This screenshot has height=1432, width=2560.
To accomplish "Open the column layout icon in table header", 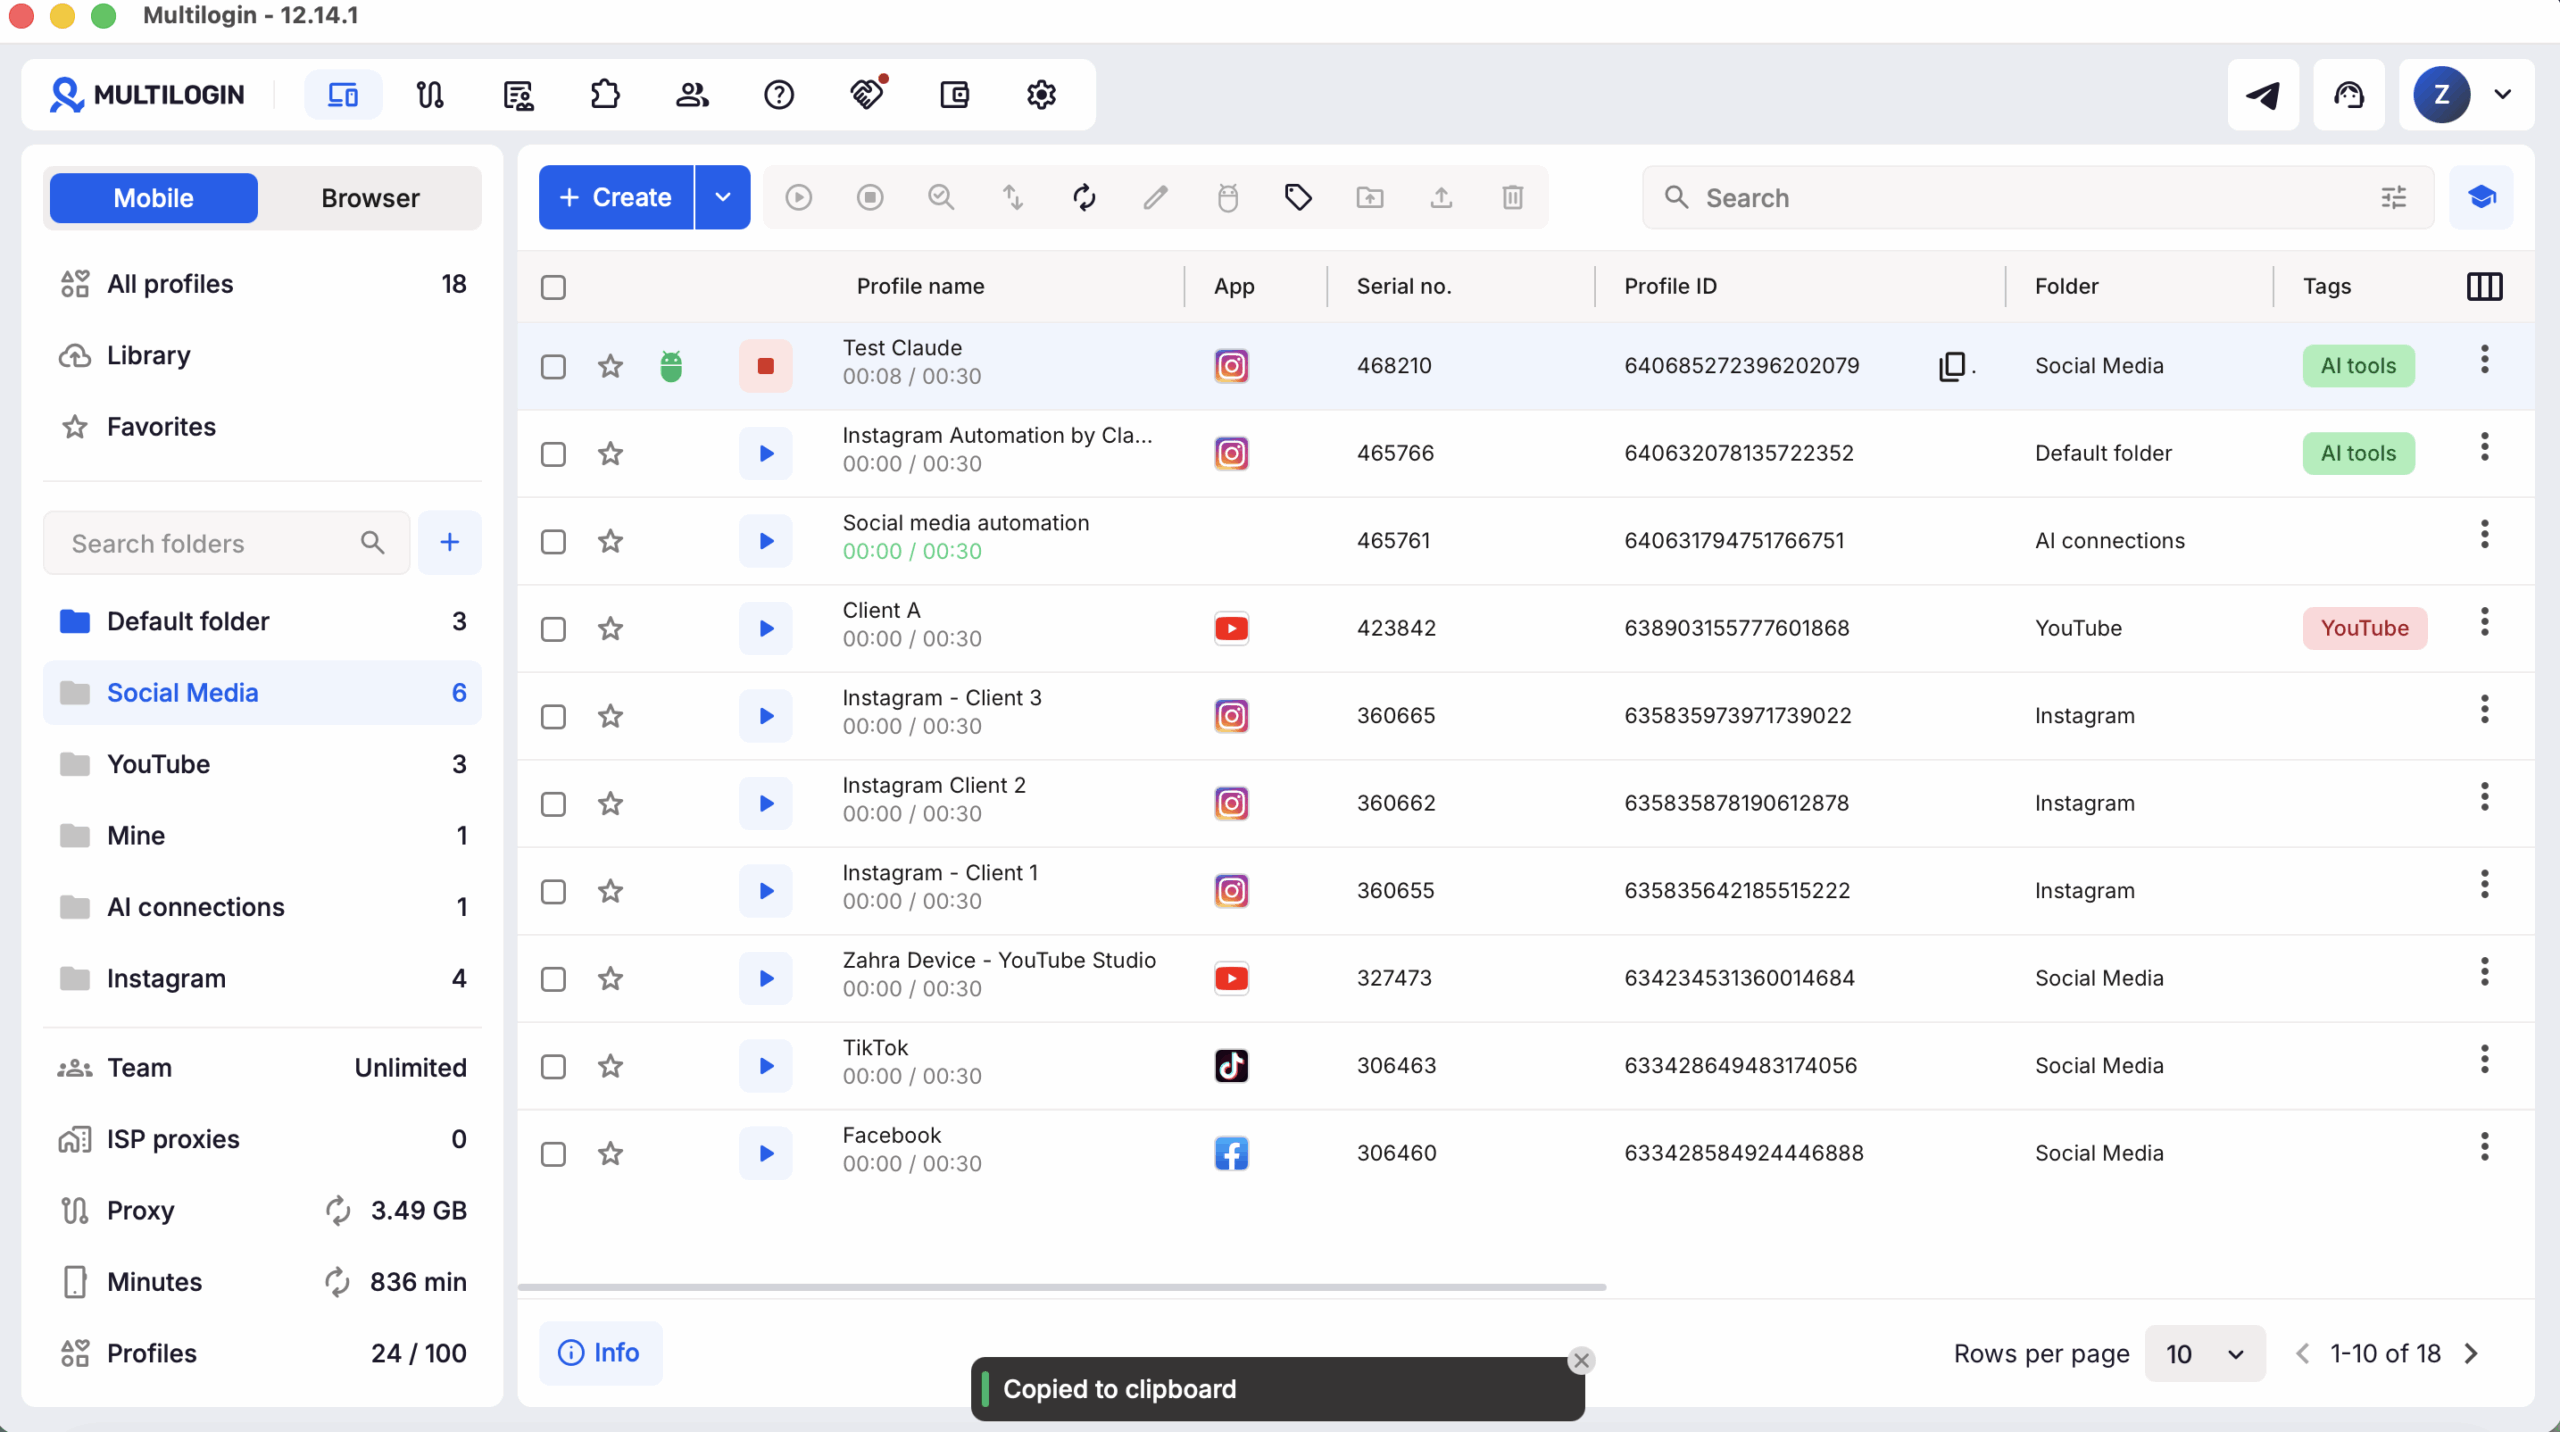I will tap(2484, 286).
